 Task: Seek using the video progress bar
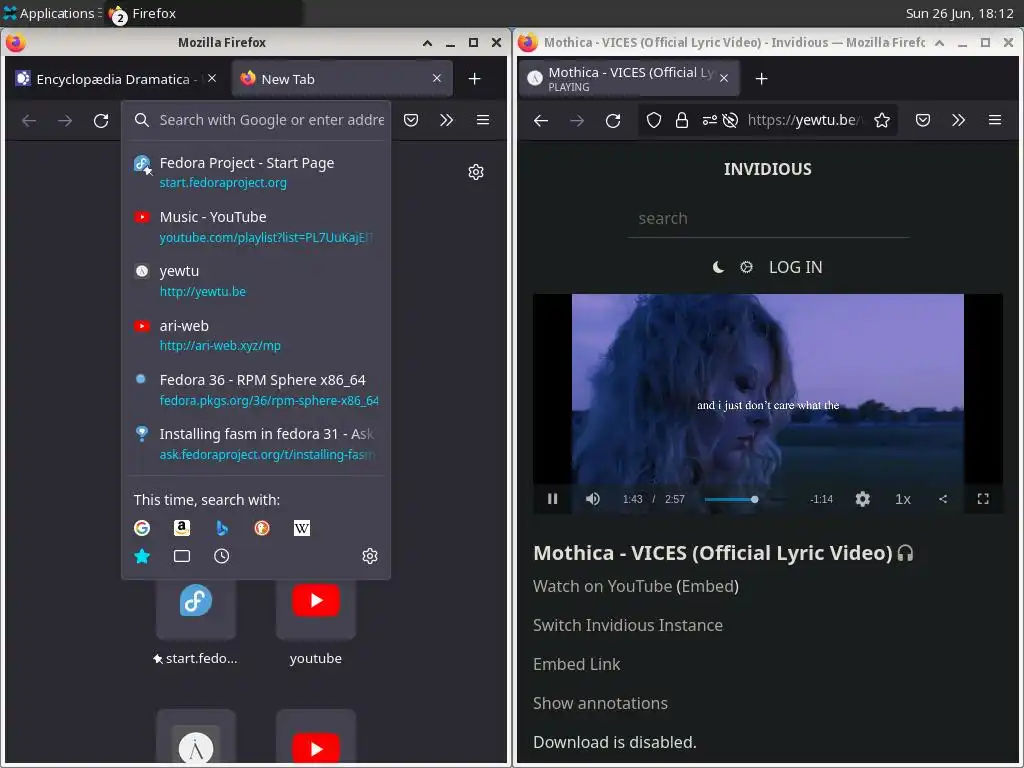[747, 500]
